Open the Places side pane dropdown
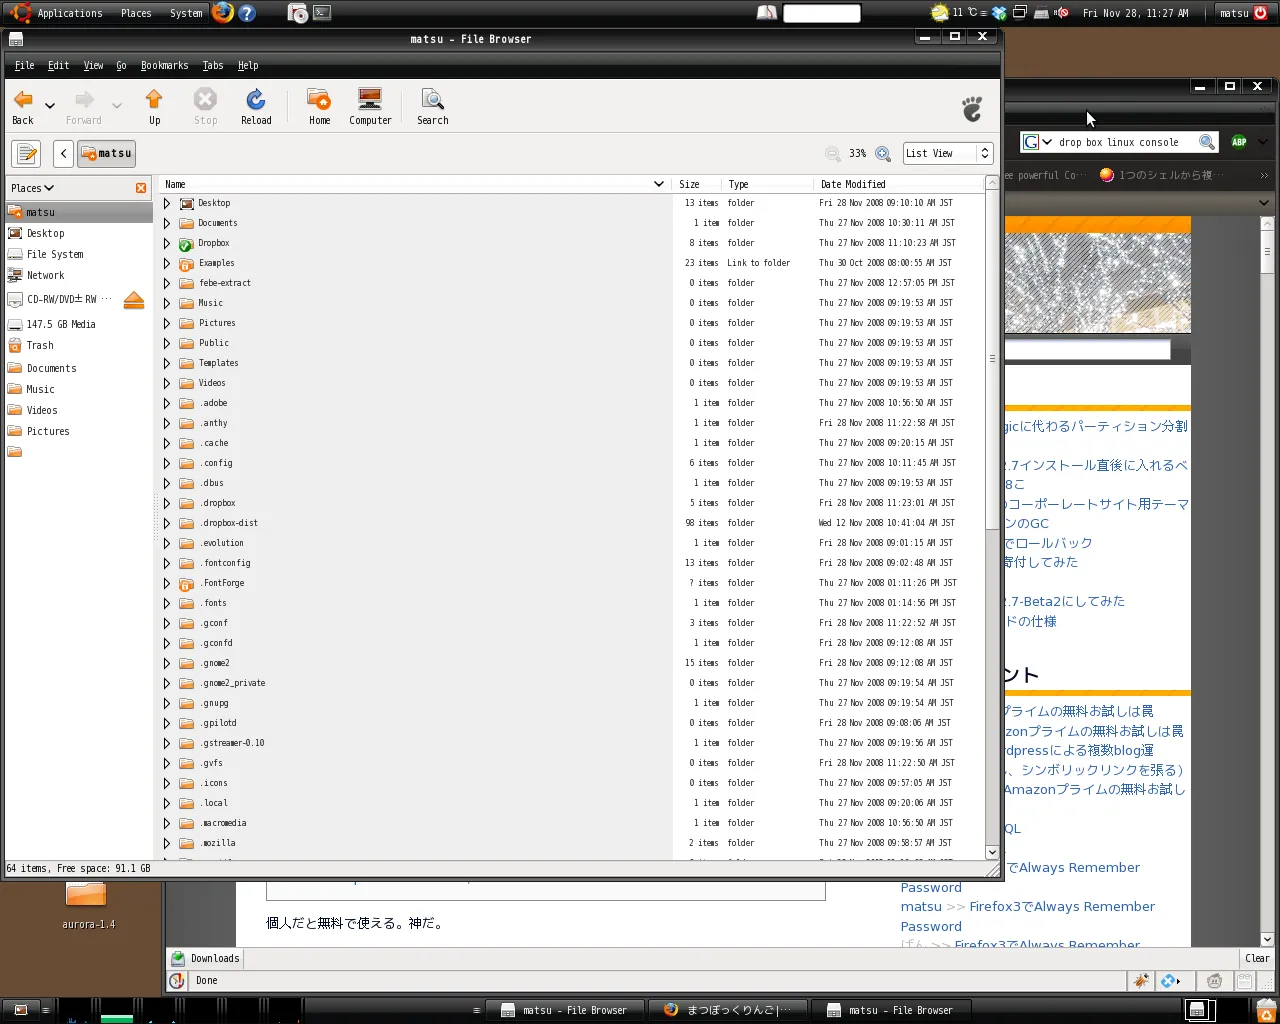 tap(33, 188)
